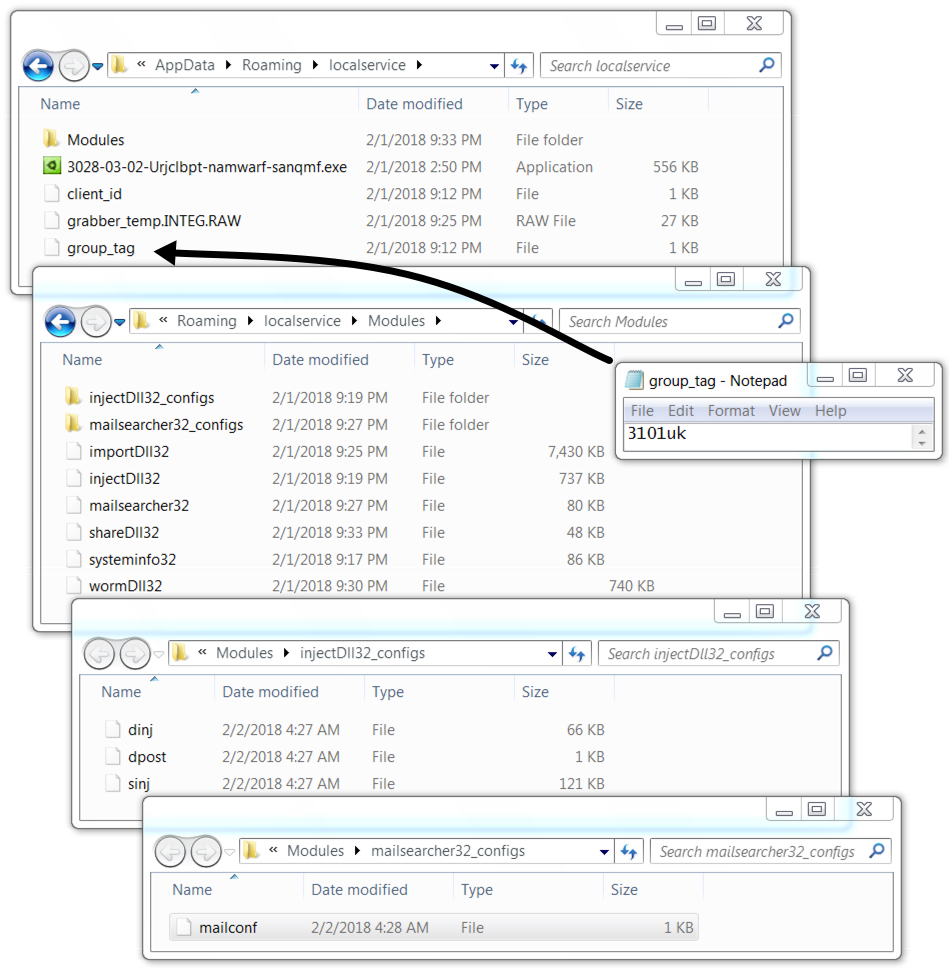Click Forward arrow in Modules window

(x=95, y=322)
